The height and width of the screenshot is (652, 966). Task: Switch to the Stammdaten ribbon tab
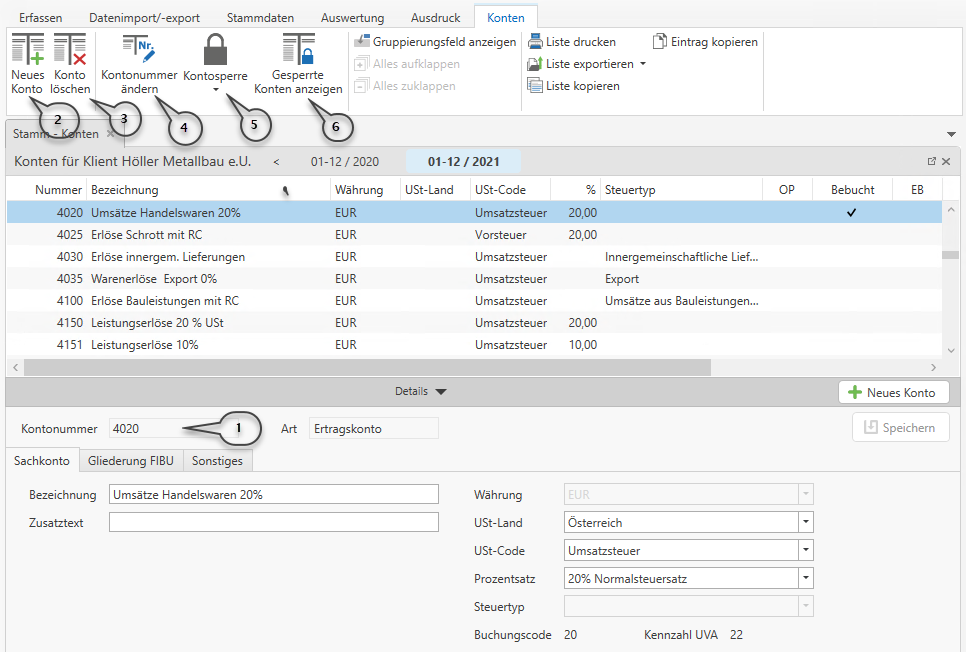[x=258, y=18]
